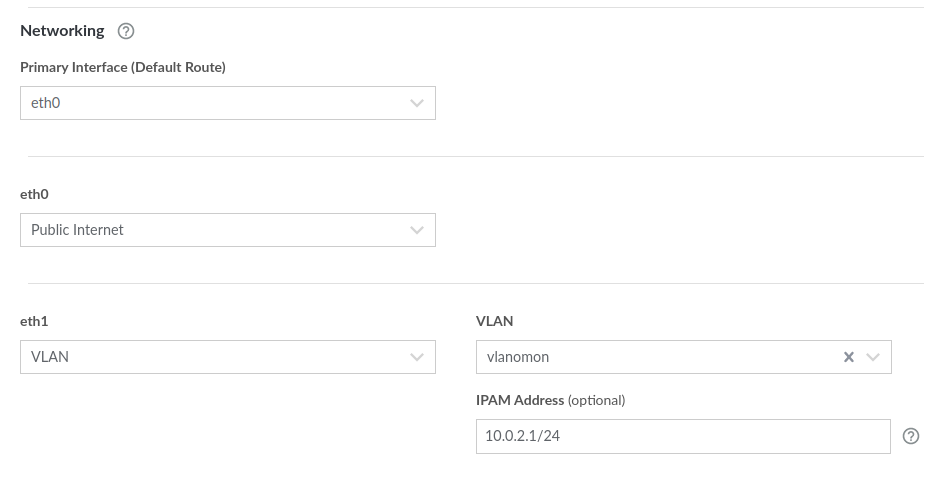Click the chevron arrow on Public Internet dropdown
This screenshot has width=952, height=479.
pos(417,230)
